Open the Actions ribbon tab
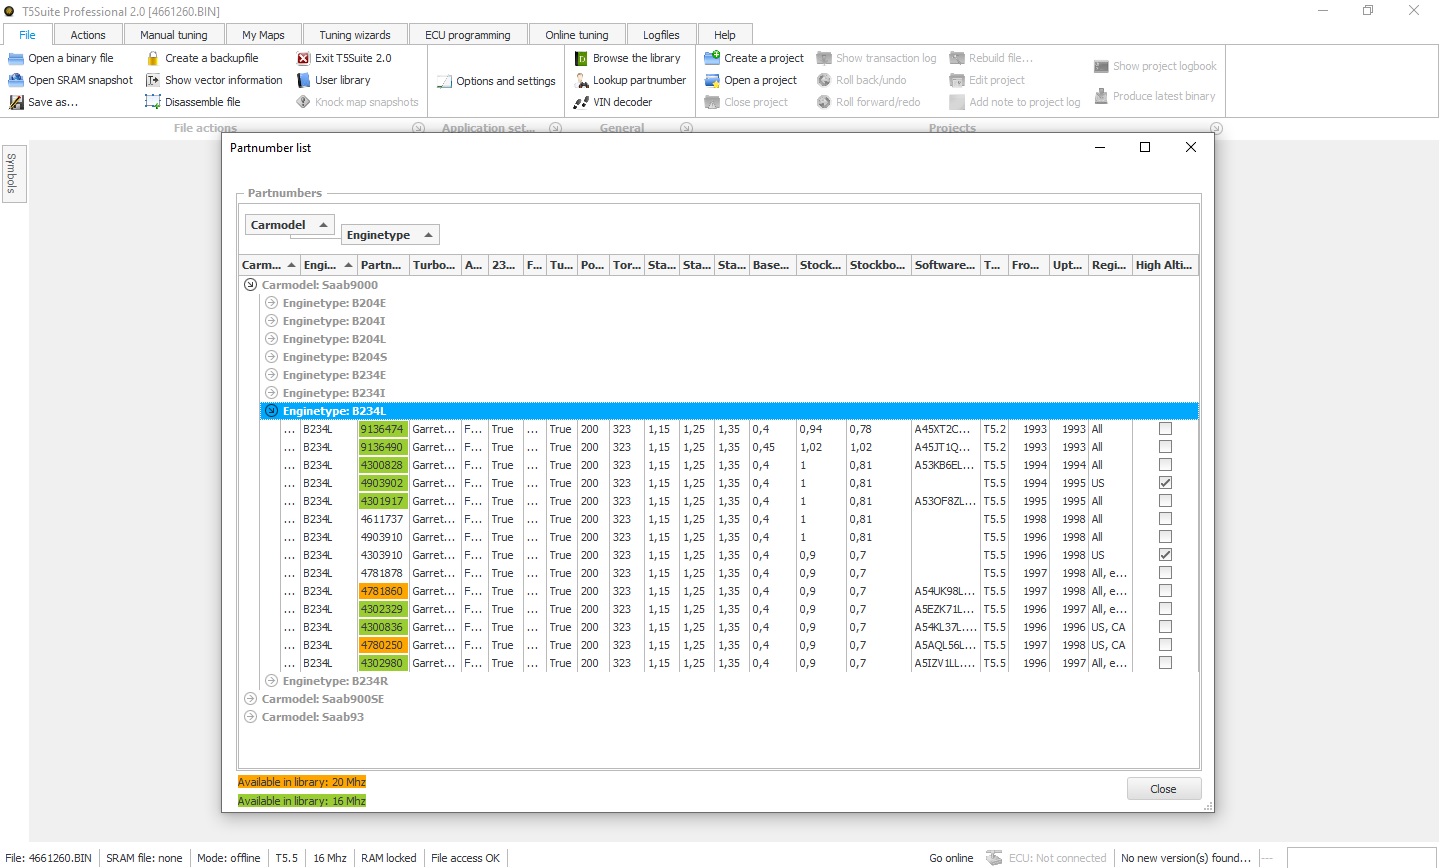Screen dimensions: 1443x868 (x=88, y=34)
